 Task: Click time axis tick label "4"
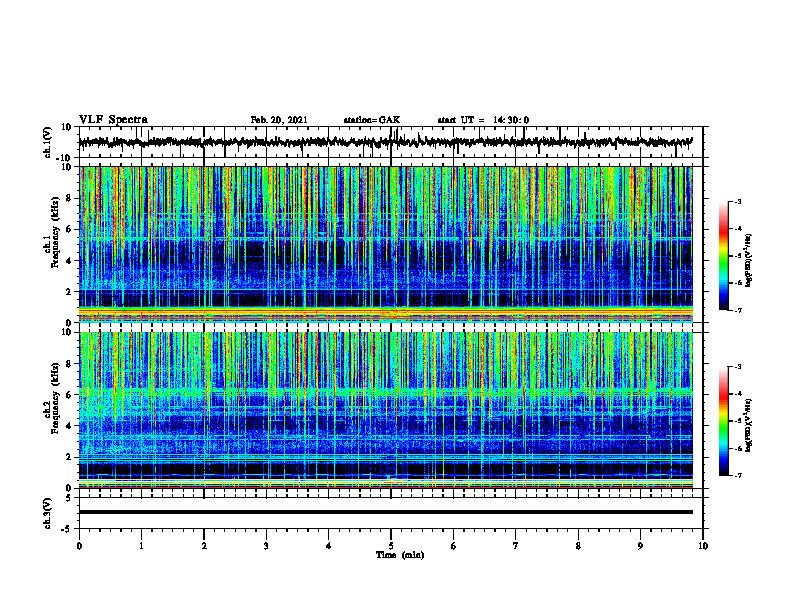[x=329, y=546]
